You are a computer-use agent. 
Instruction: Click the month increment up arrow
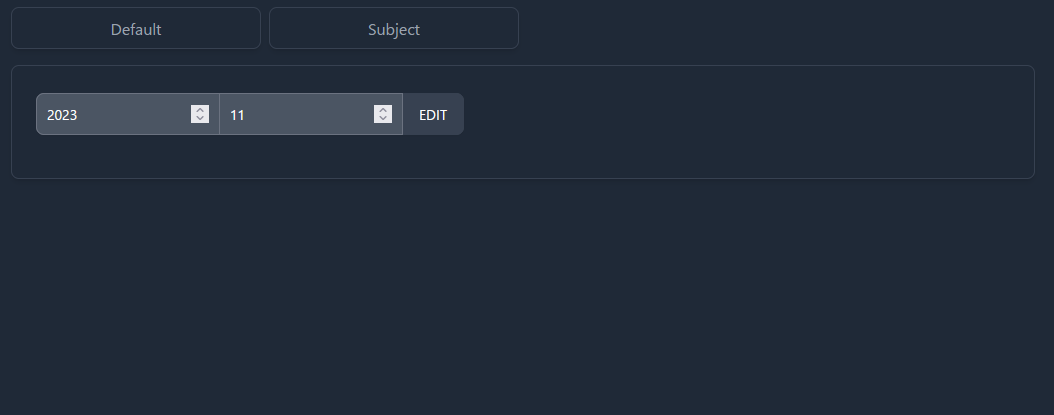pyautogui.click(x=383, y=109)
